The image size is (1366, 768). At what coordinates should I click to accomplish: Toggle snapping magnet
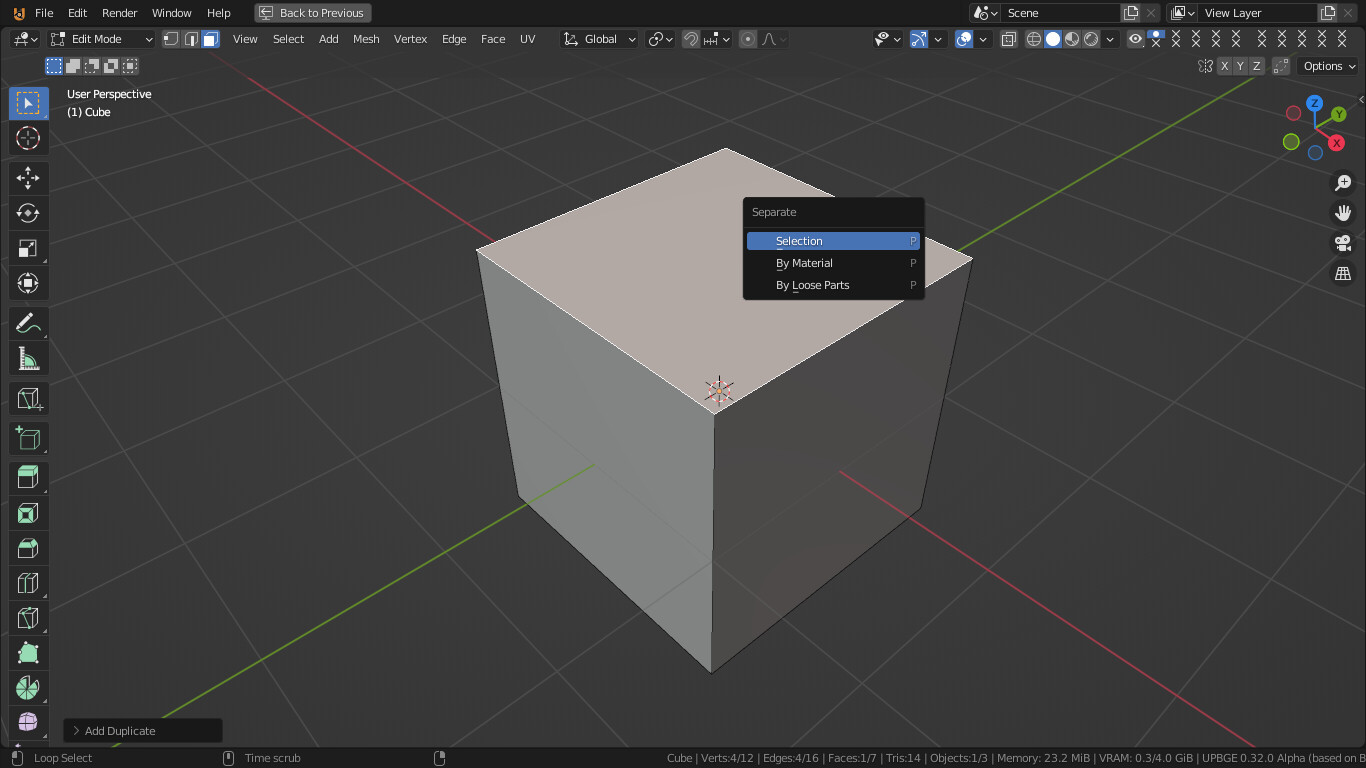click(x=691, y=39)
